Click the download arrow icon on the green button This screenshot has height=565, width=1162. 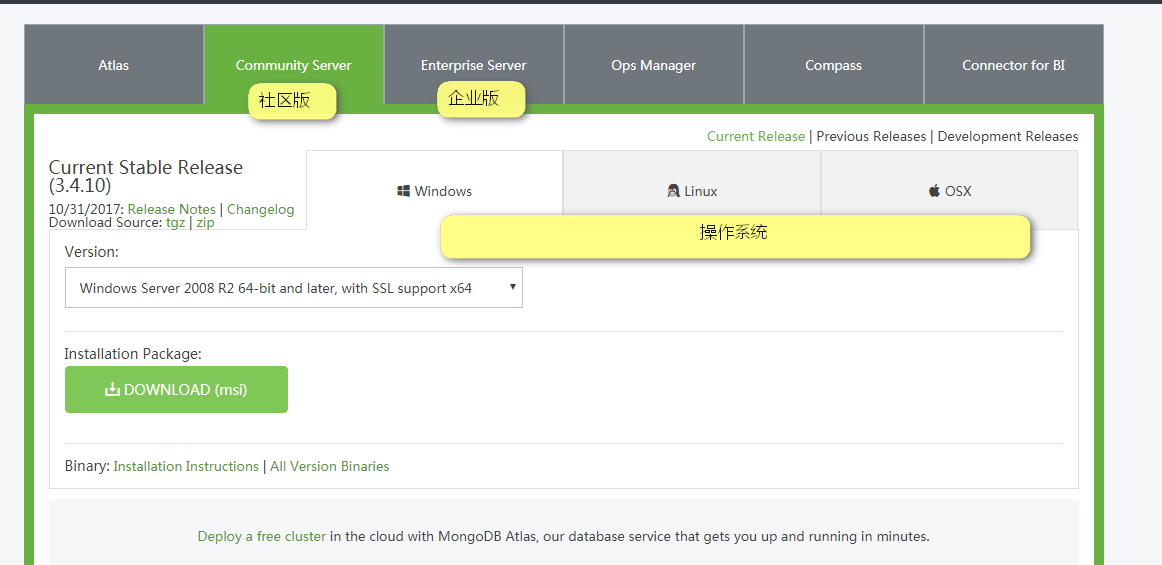112,389
